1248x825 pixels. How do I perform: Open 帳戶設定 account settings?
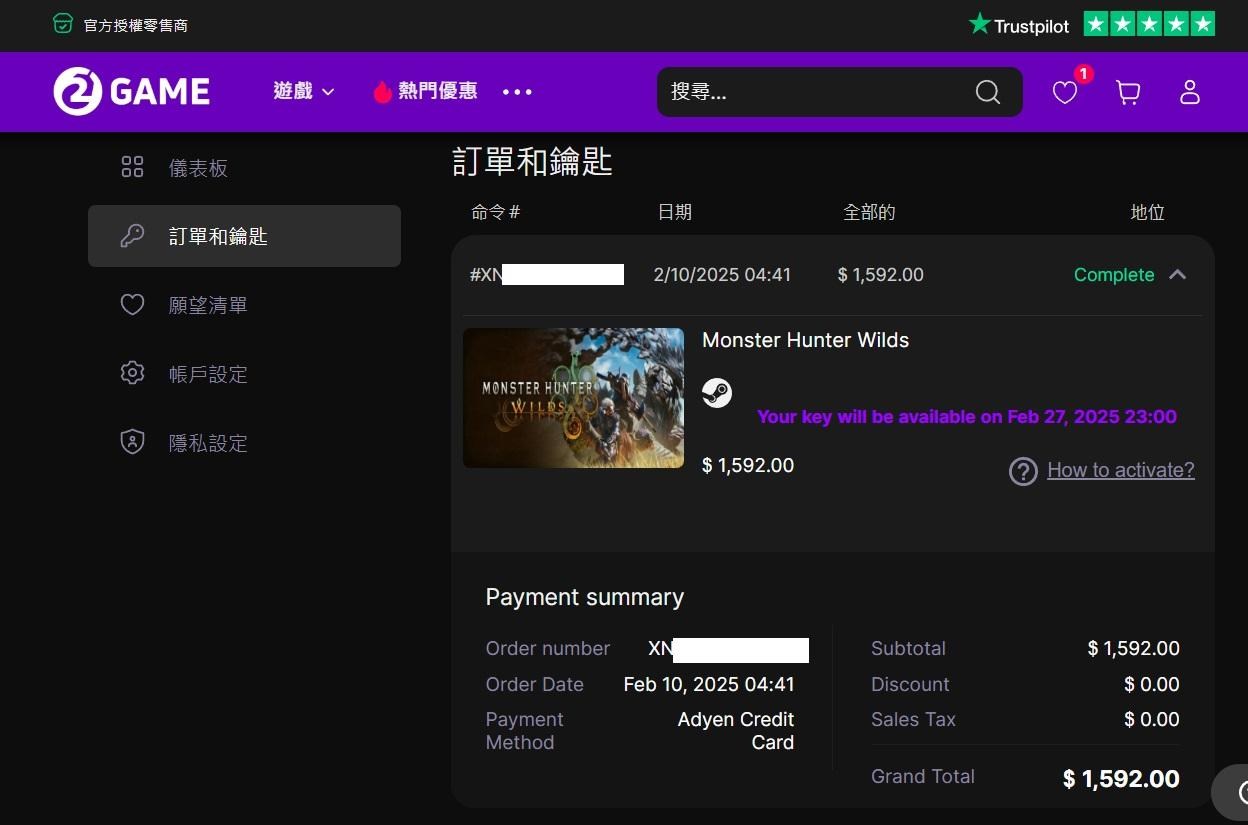point(208,374)
